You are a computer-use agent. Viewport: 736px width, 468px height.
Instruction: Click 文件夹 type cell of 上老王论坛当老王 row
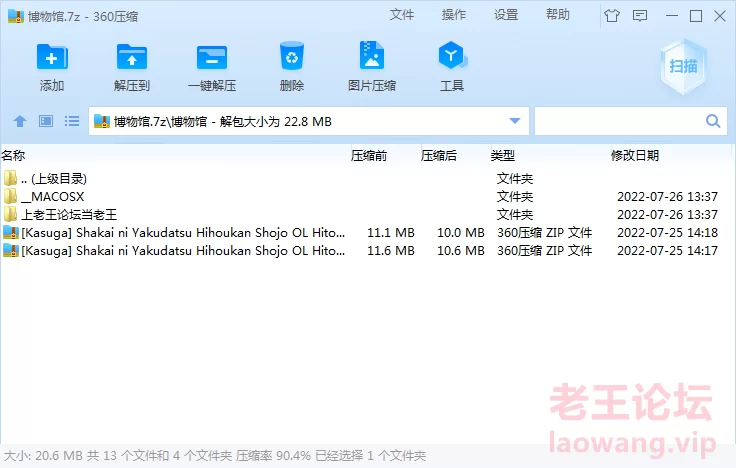point(515,215)
